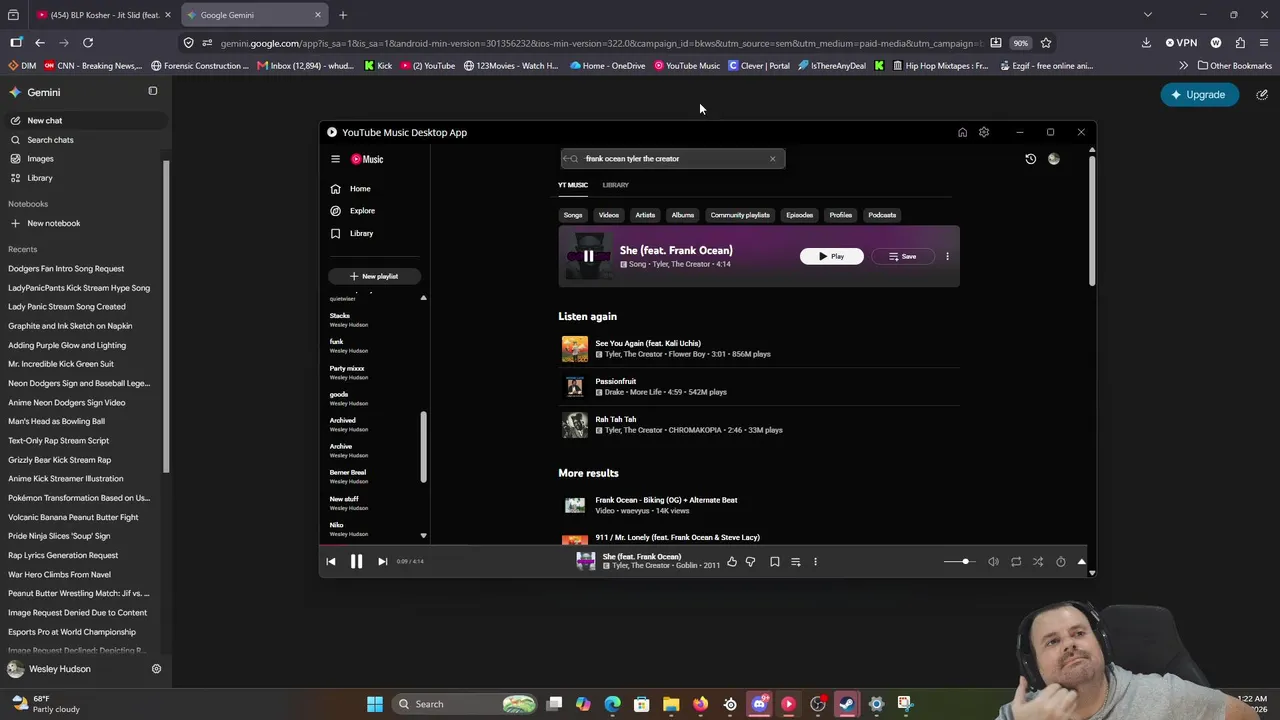Filter results by Albums chip
1280x720 pixels.
(x=683, y=215)
